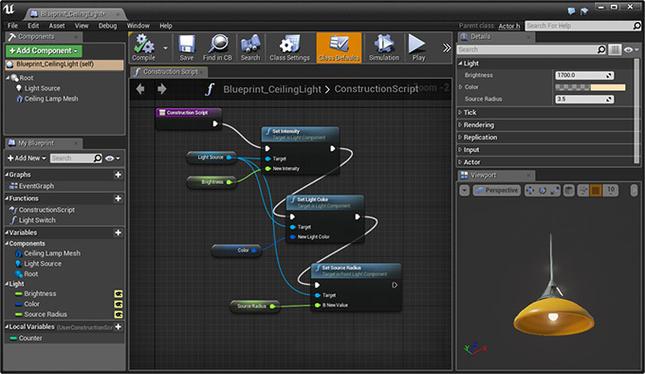Click Blueprint_CeilingLight in the graph breadcrumb
Image resolution: width=645 pixels, height=374 pixels.
click(272, 89)
